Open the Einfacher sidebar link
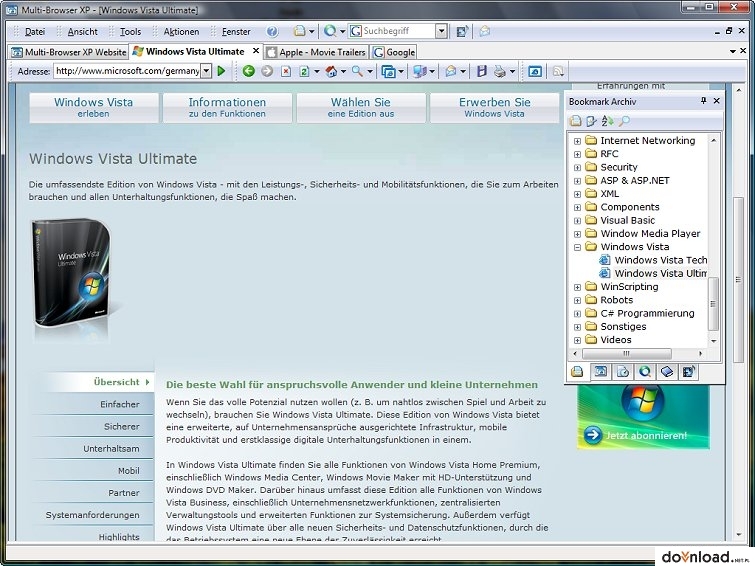This screenshot has height=566, width=755. [x=120, y=404]
